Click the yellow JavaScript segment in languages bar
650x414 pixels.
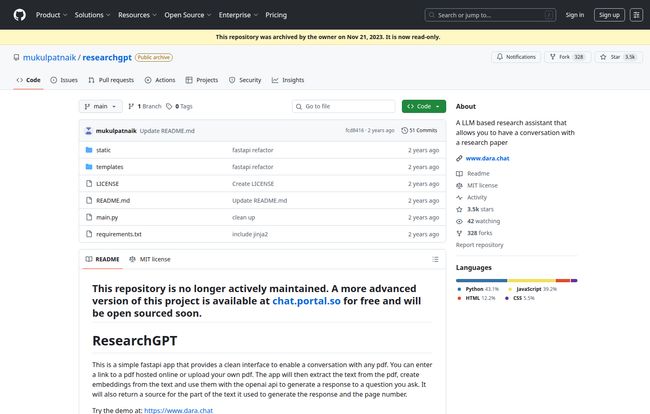[532, 281]
